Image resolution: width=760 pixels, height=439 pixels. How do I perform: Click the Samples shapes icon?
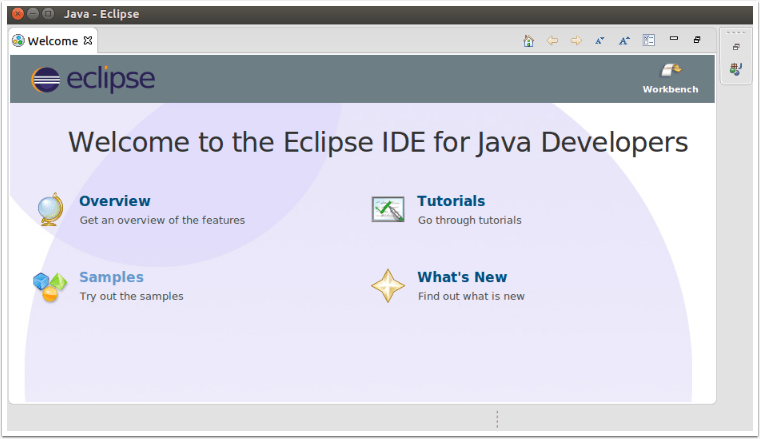pos(50,287)
